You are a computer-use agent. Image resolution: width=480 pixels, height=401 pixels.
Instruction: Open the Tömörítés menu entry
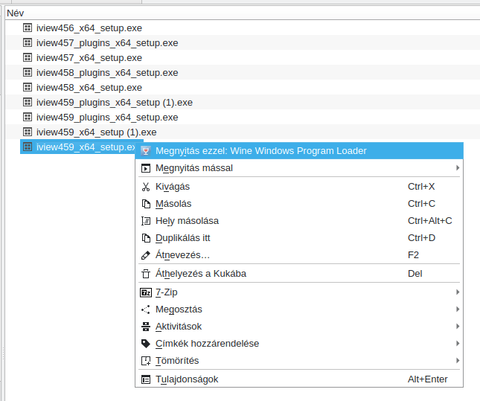click(x=299, y=361)
